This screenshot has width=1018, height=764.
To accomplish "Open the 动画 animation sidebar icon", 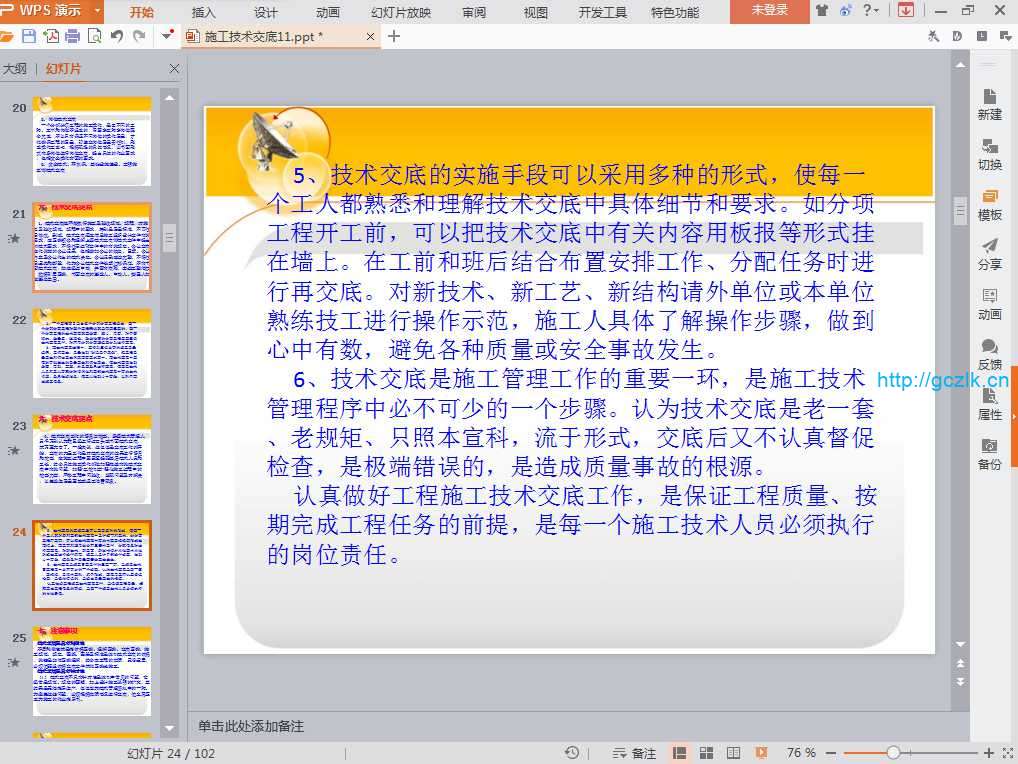I will click(989, 304).
